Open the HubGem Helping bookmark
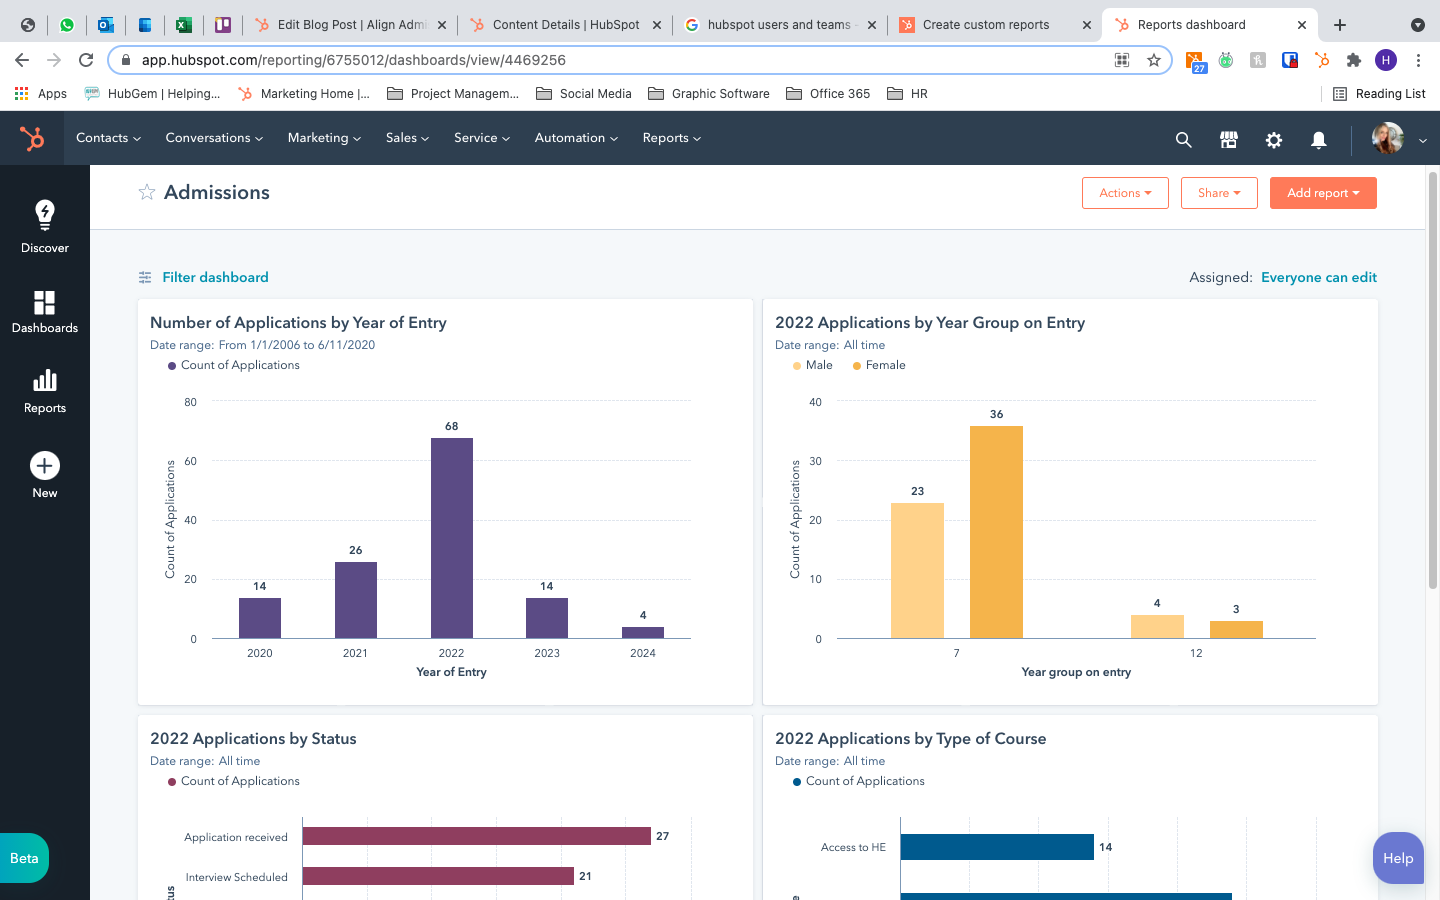This screenshot has height=900, width=1440. click(152, 94)
